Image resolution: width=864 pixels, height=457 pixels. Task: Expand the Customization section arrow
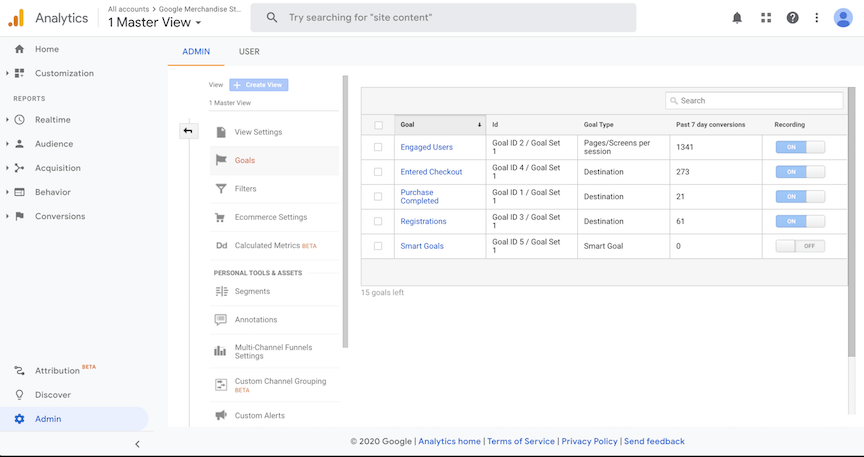coord(7,73)
